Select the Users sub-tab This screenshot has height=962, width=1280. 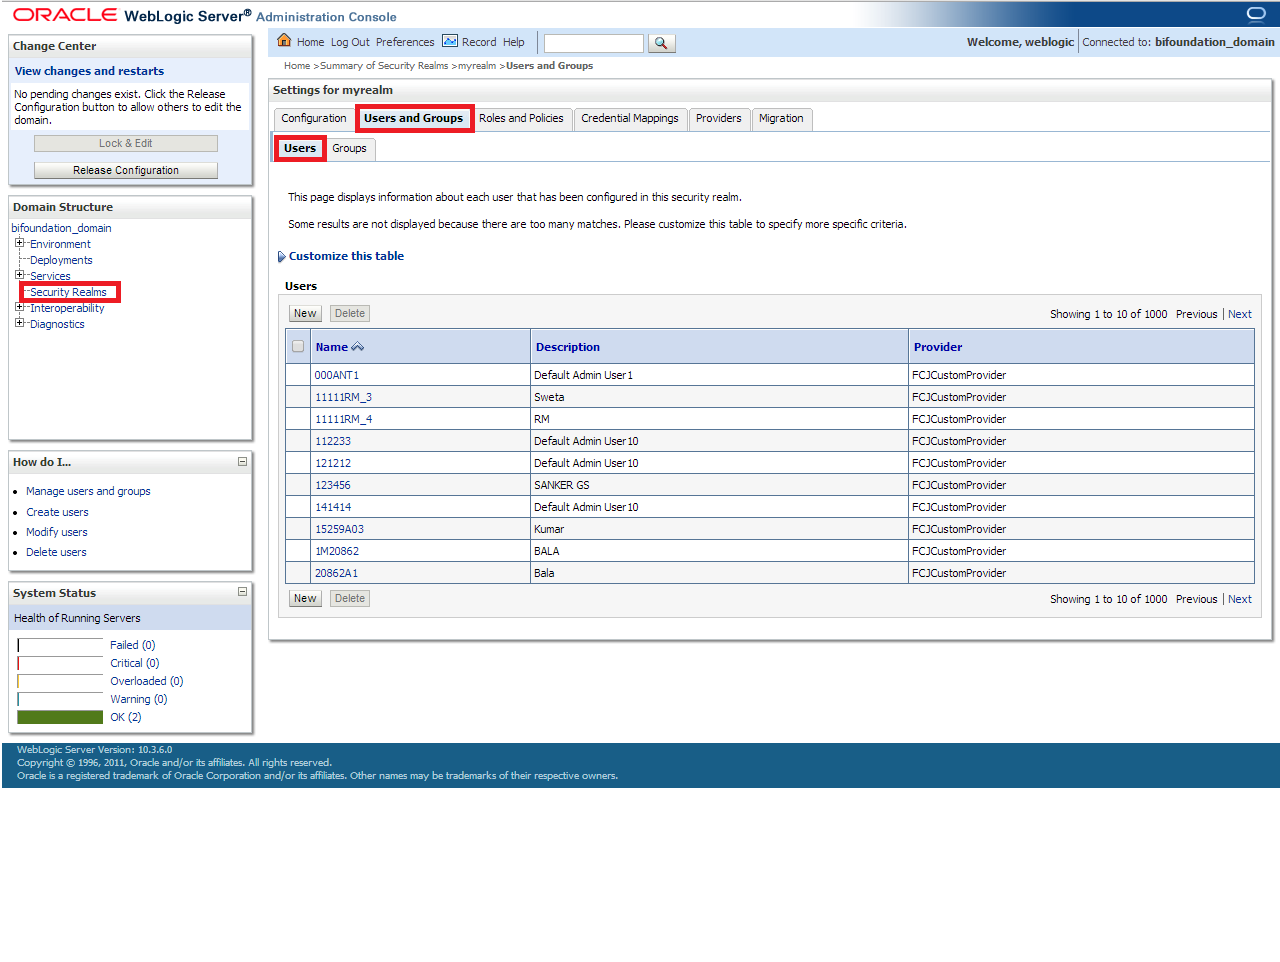pyautogui.click(x=300, y=148)
